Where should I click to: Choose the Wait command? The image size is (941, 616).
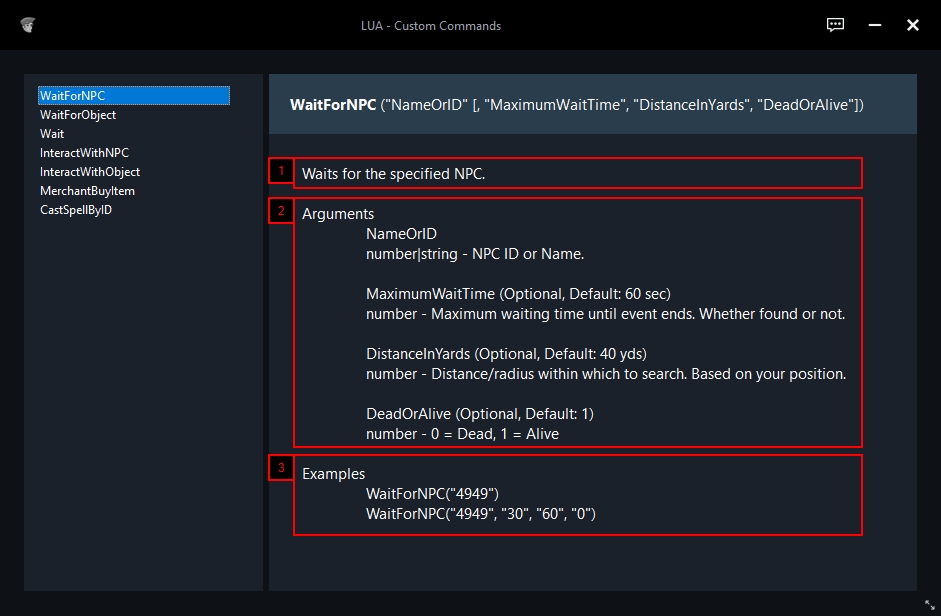[52, 134]
